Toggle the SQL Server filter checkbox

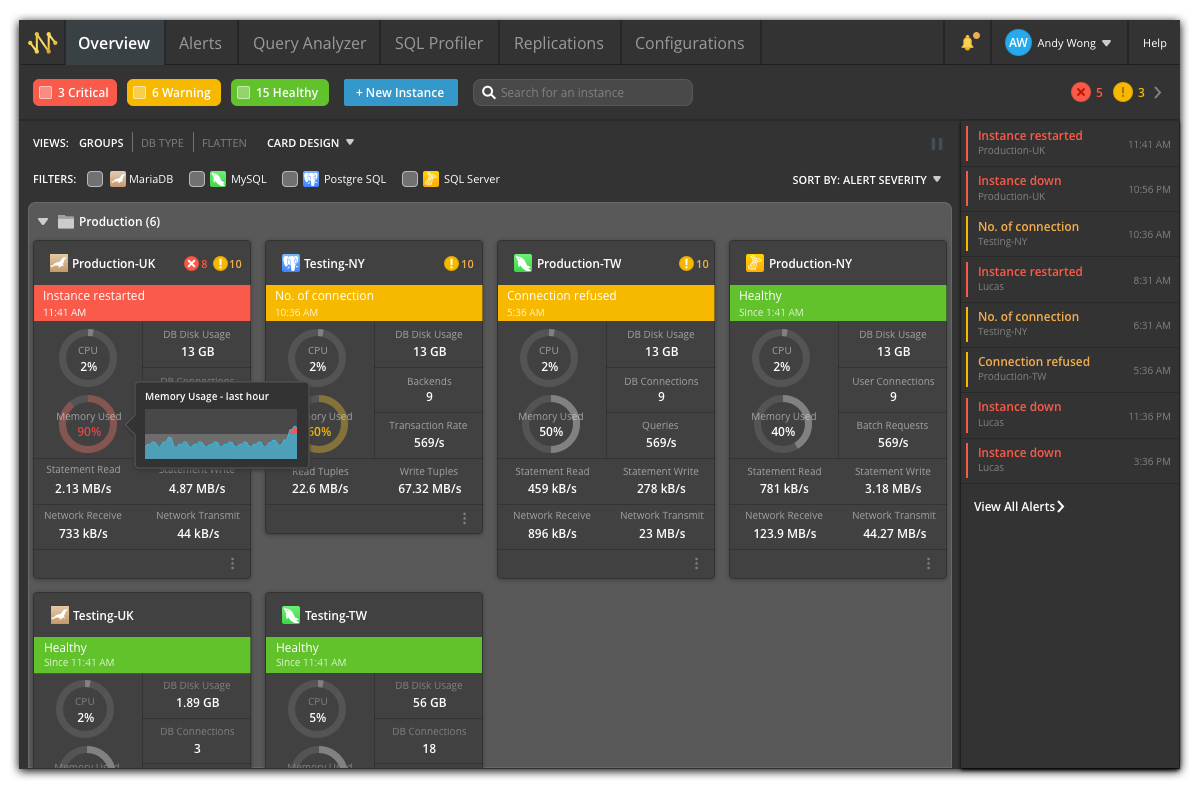(410, 179)
